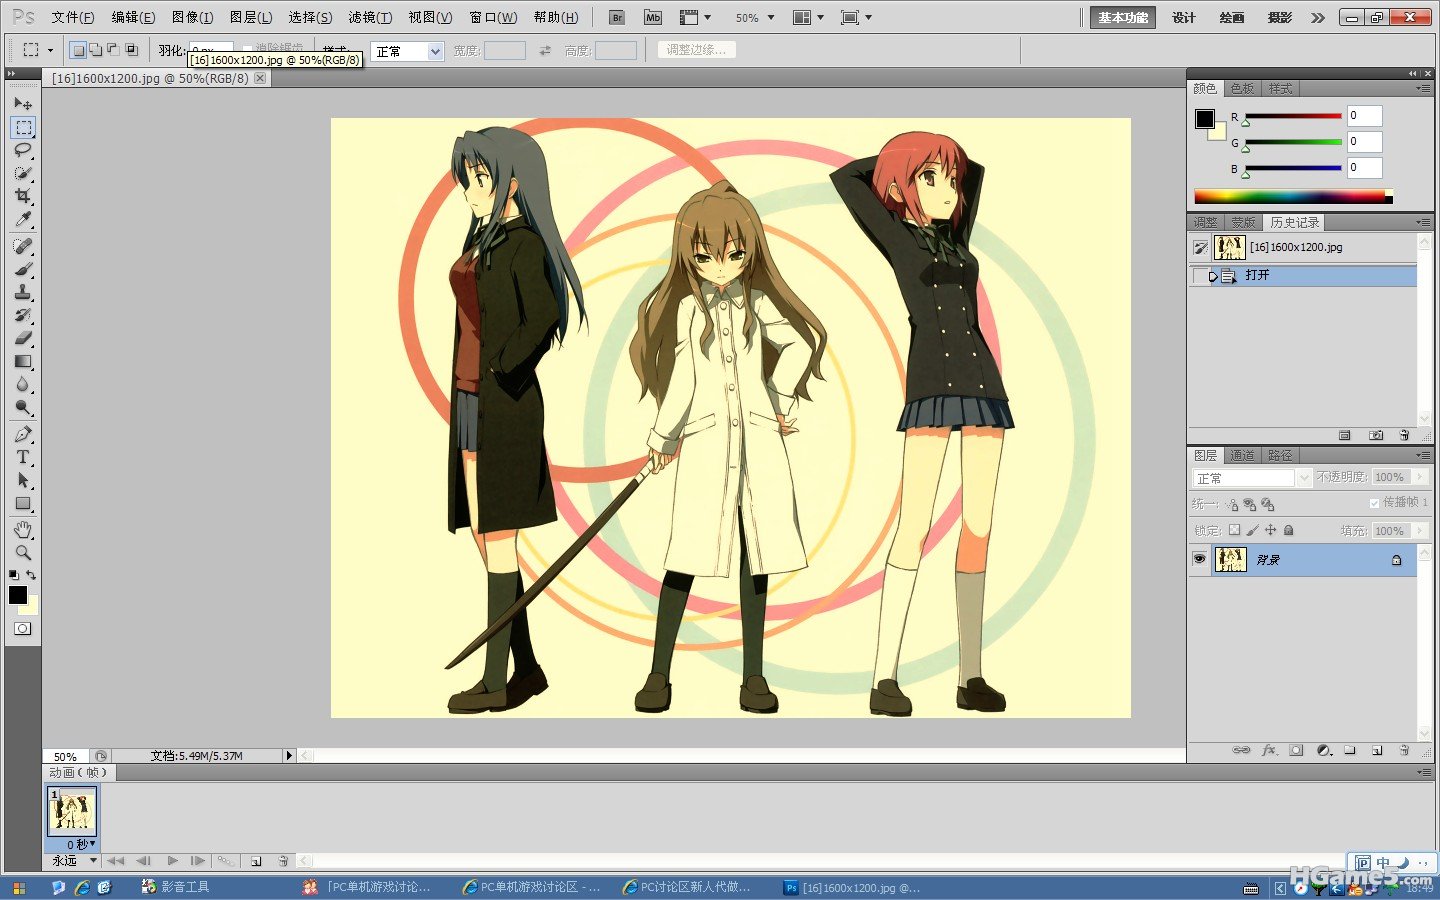The height and width of the screenshot is (900, 1440).
Task: Select the Eyedropper tool
Action: pyautogui.click(x=23, y=219)
